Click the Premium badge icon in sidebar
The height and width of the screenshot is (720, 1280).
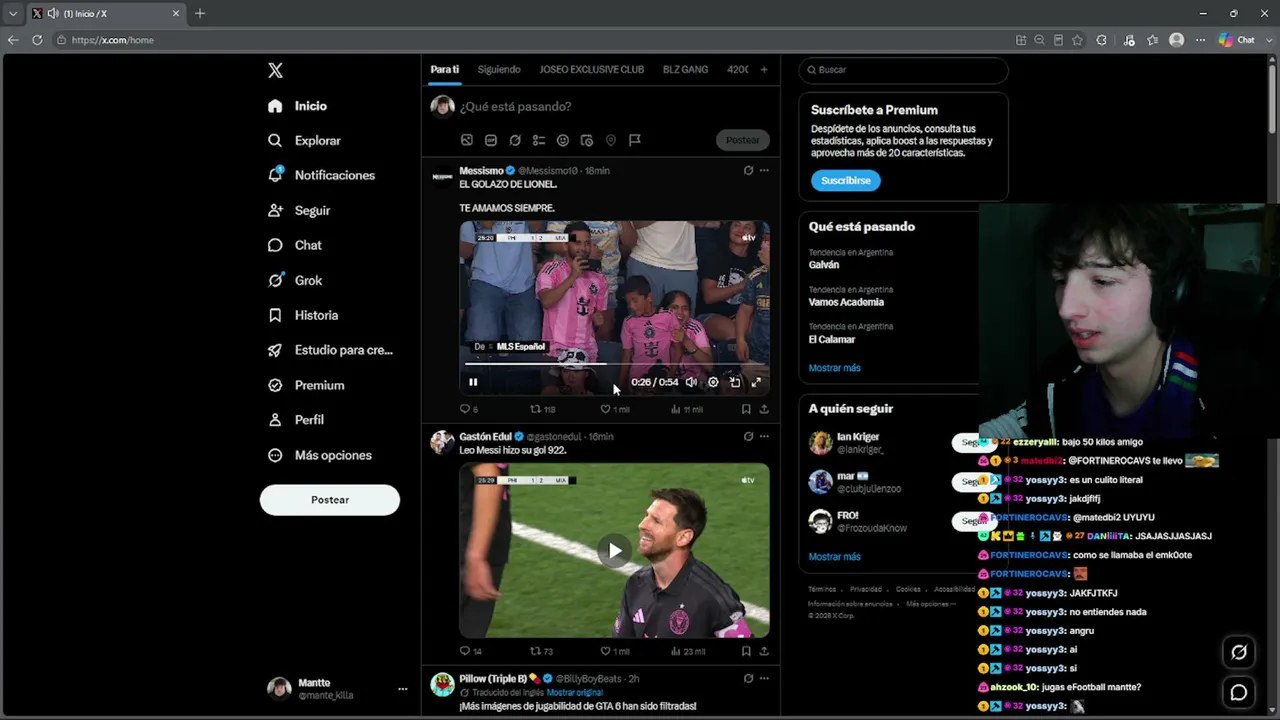click(x=275, y=385)
